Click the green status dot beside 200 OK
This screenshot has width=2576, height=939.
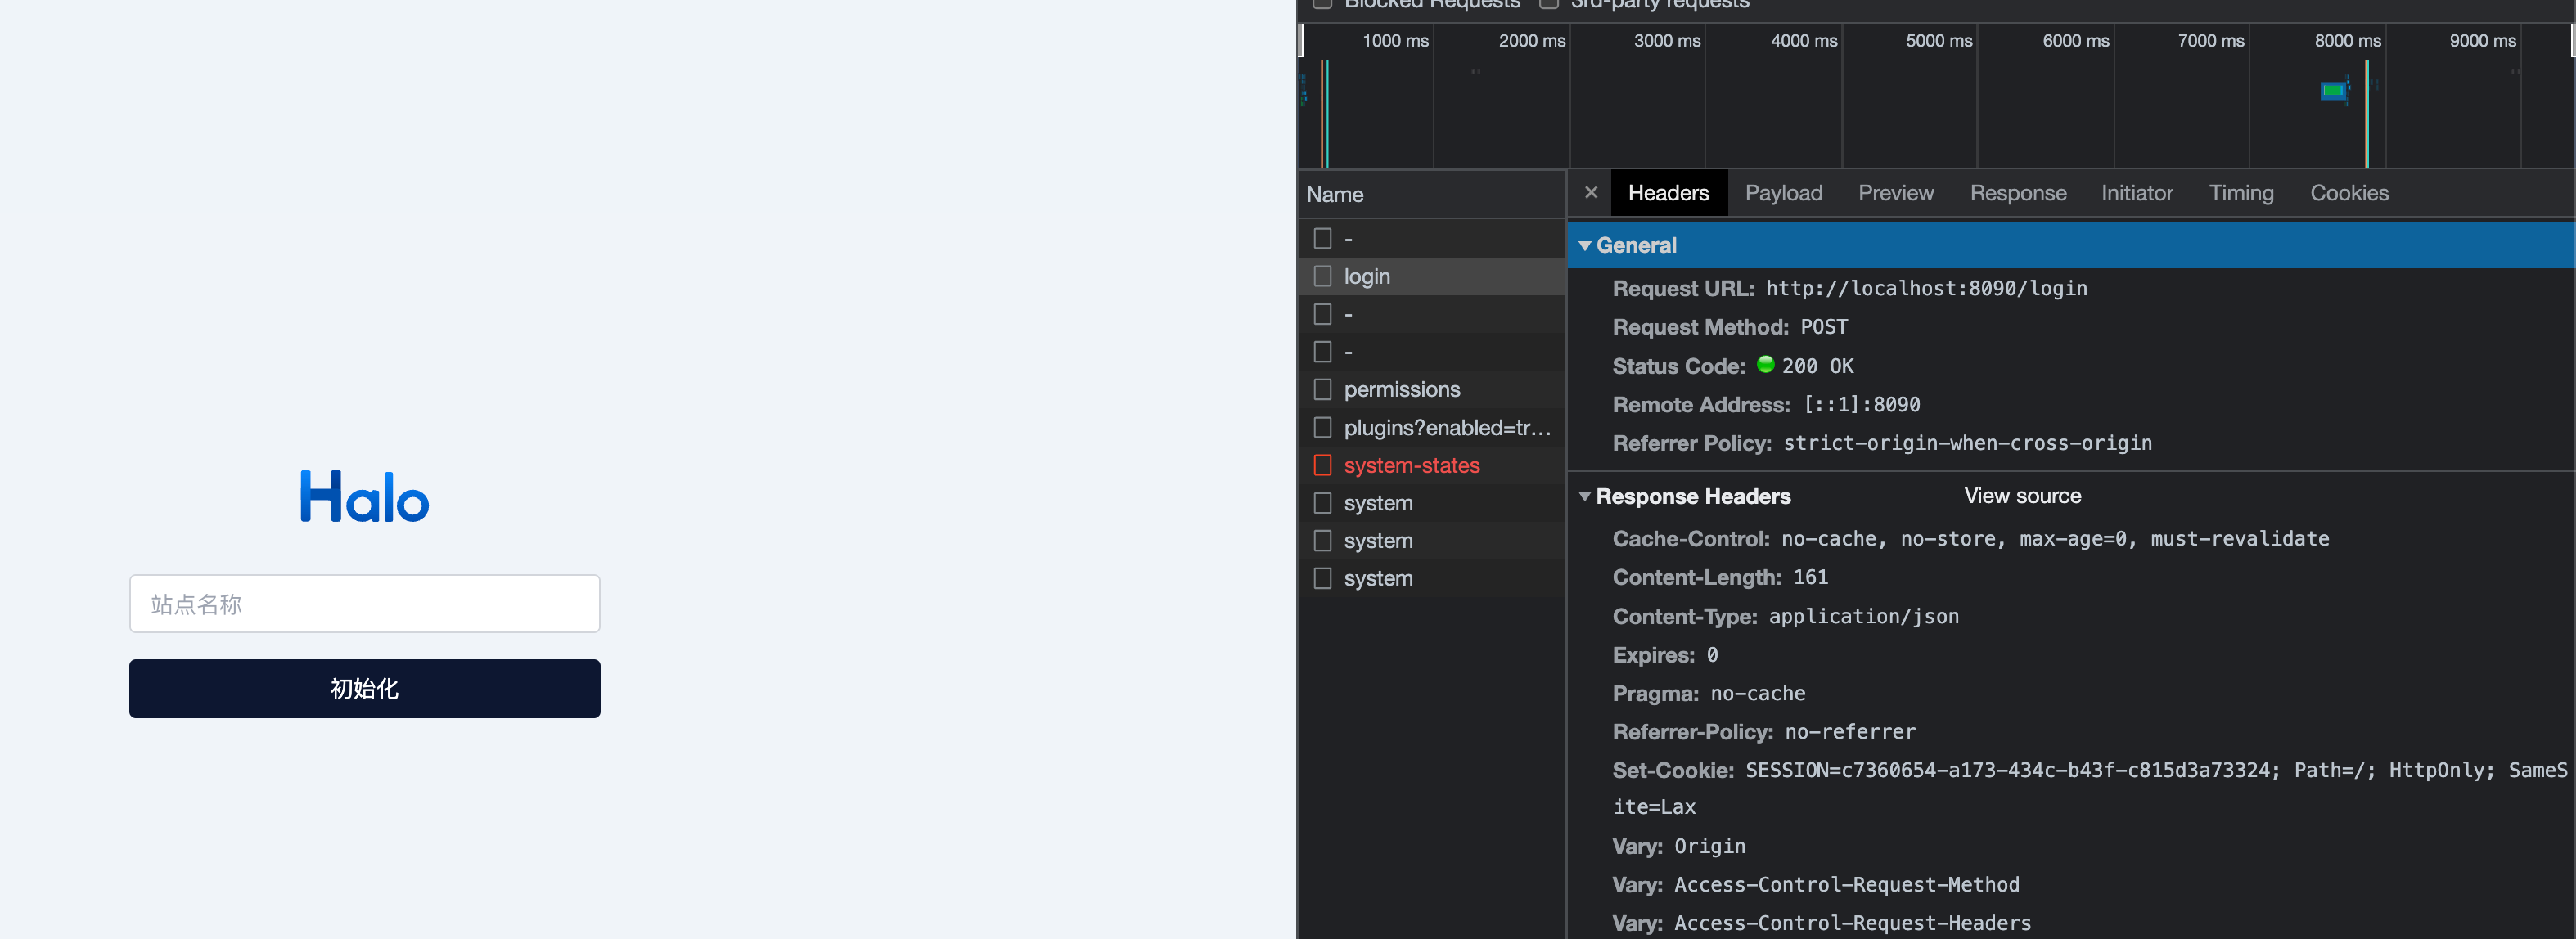click(1766, 366)
